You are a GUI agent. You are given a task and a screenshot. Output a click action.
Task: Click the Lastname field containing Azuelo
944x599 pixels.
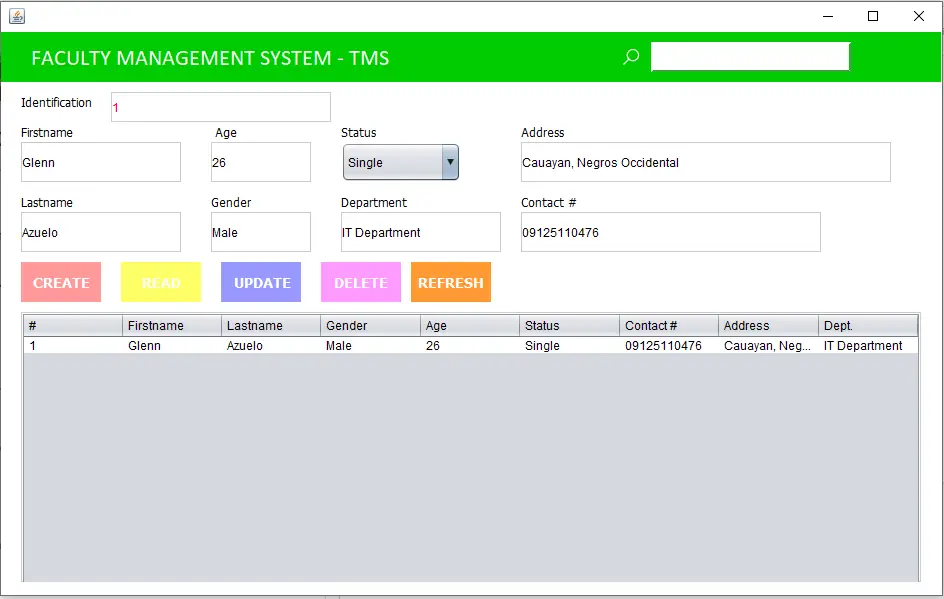point(101,232)
